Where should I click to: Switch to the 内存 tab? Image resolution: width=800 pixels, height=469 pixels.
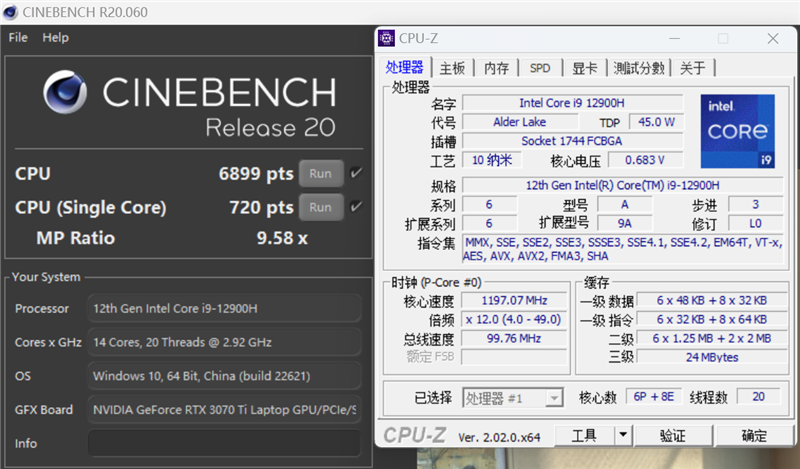pos(496,68)
